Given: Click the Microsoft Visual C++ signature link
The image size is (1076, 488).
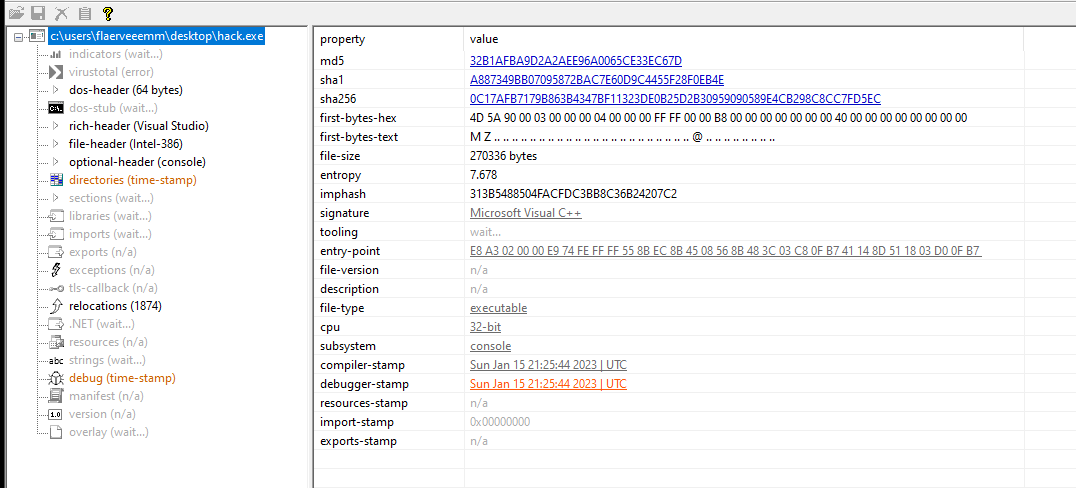Looking at the screenshot, I should coord(525,213).
